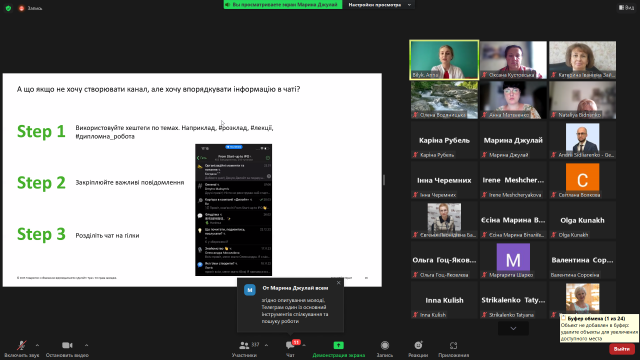
Task: Click Розділіть чат на гілки text
Action: (107, 236)
